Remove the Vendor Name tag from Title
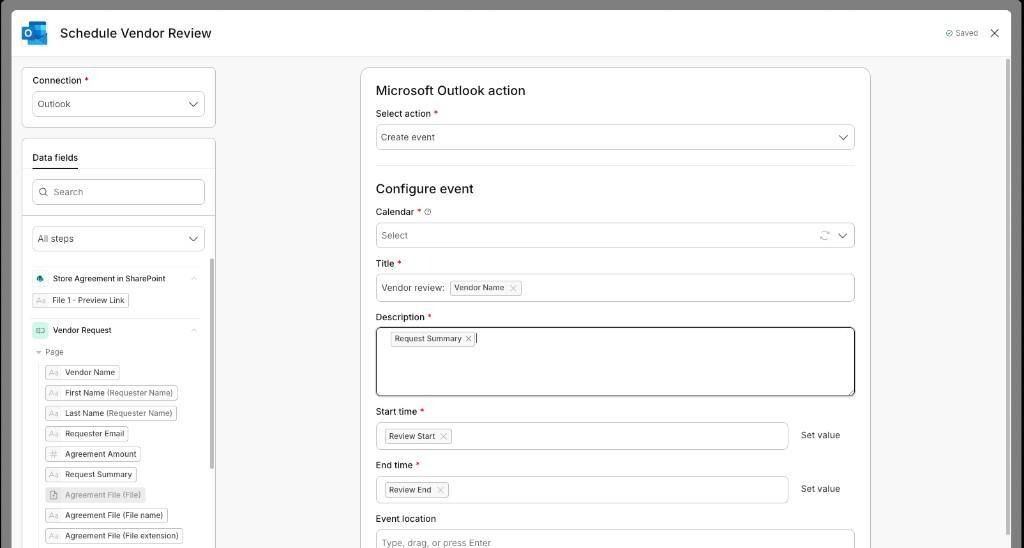The height and width of the screenshot is (548, 1024). (513, 288)
